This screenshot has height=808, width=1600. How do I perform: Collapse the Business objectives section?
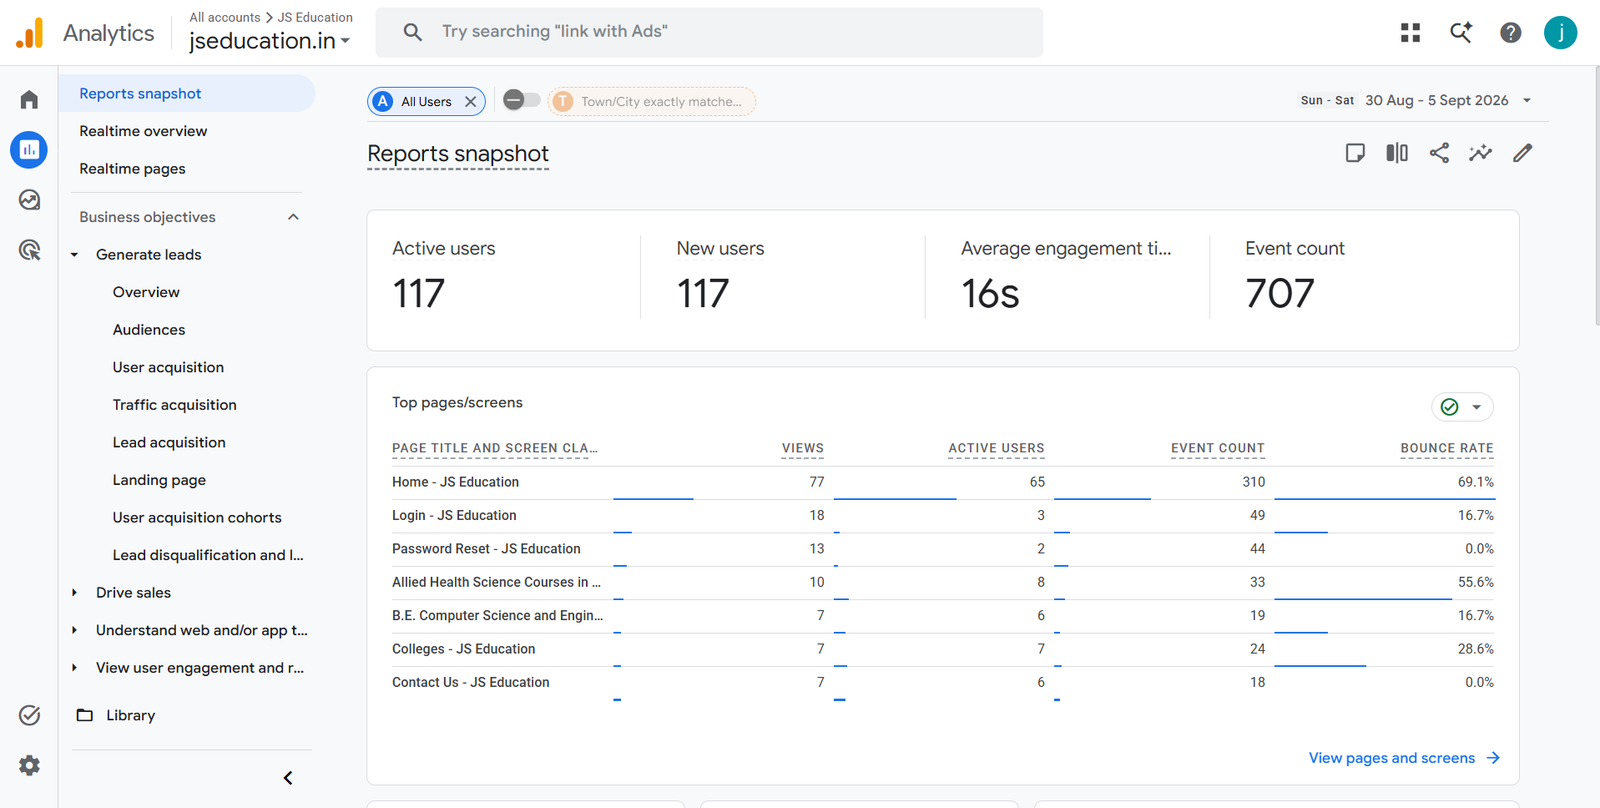pos(293,217)
